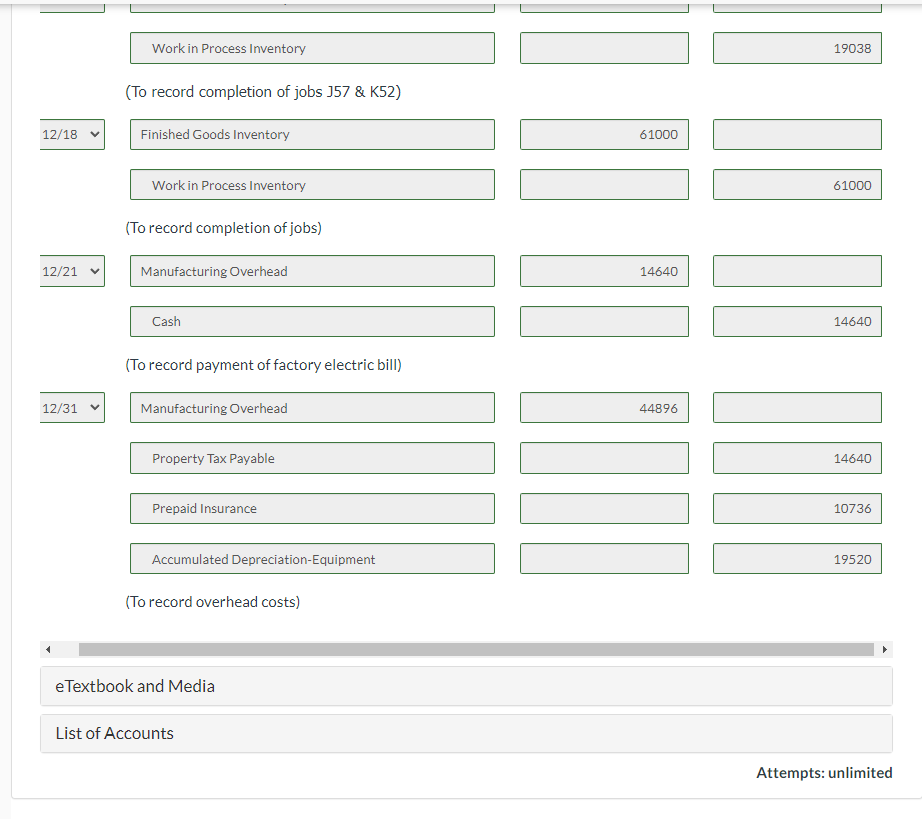Screen dimensions: 922x819
Task: Click the empty credit field beside Finished Goods Inventory
Action: pyautogui.click(x=796, y=134)
